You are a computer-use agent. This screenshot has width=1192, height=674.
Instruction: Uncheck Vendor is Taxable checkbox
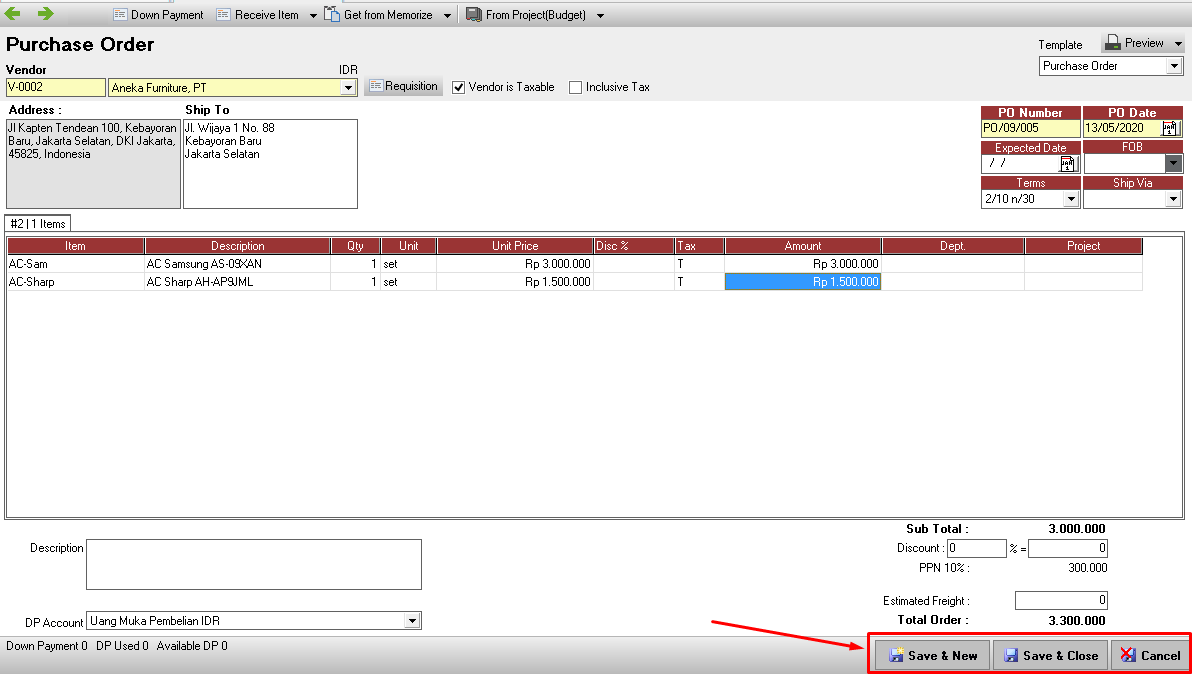point(458,87)
